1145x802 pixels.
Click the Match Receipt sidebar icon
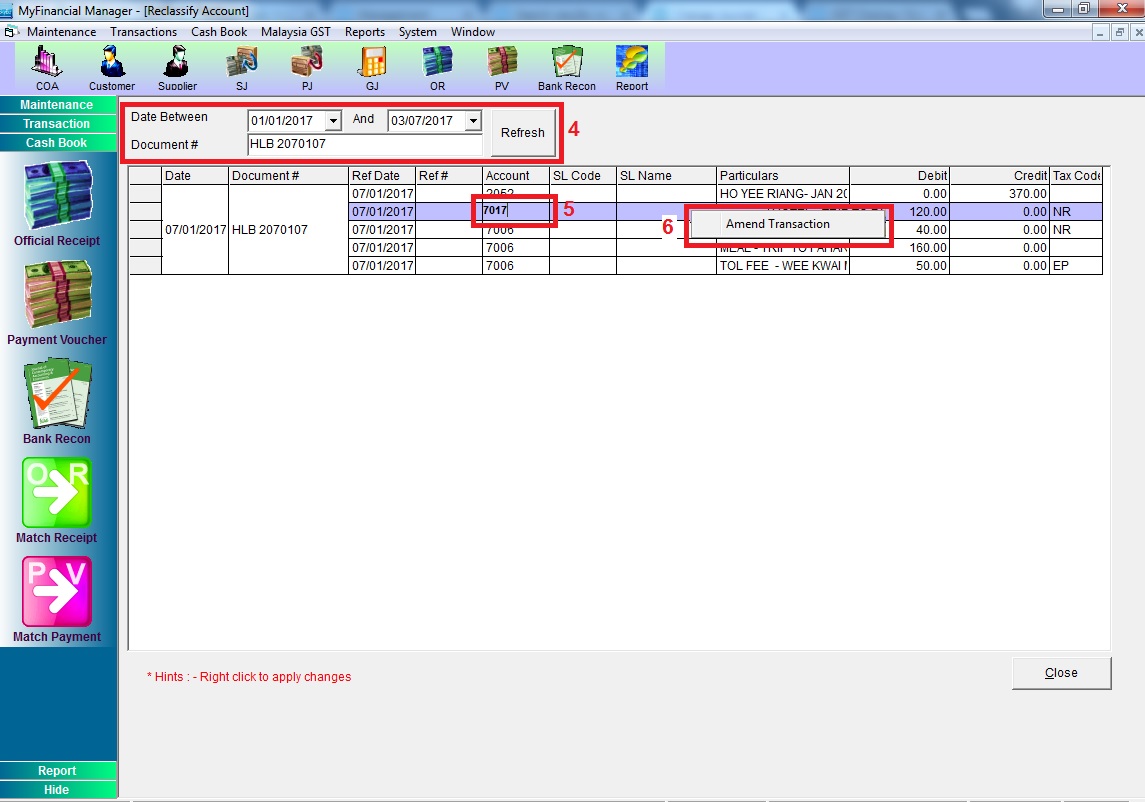tap(57, 499)
